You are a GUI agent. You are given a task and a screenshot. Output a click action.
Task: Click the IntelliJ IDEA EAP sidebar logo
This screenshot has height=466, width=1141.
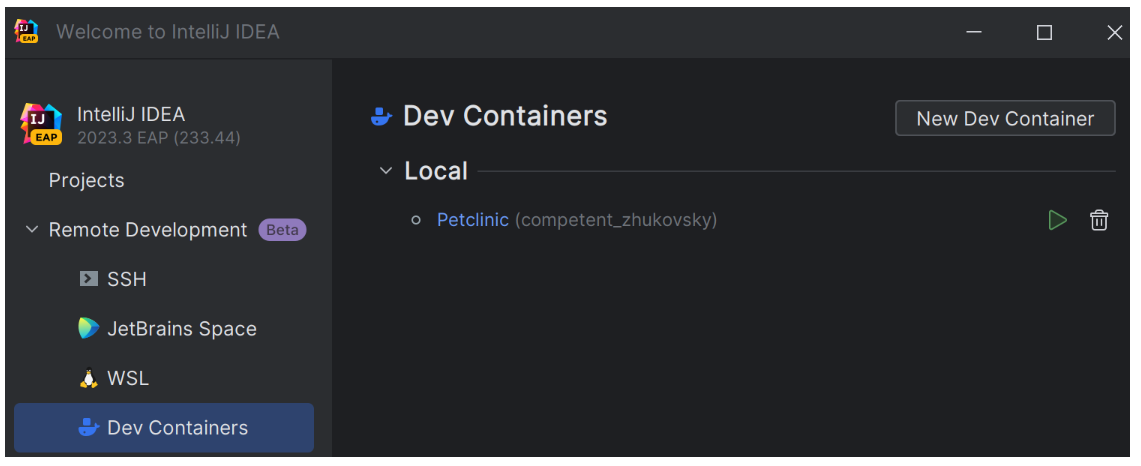(x=42, y=124)
